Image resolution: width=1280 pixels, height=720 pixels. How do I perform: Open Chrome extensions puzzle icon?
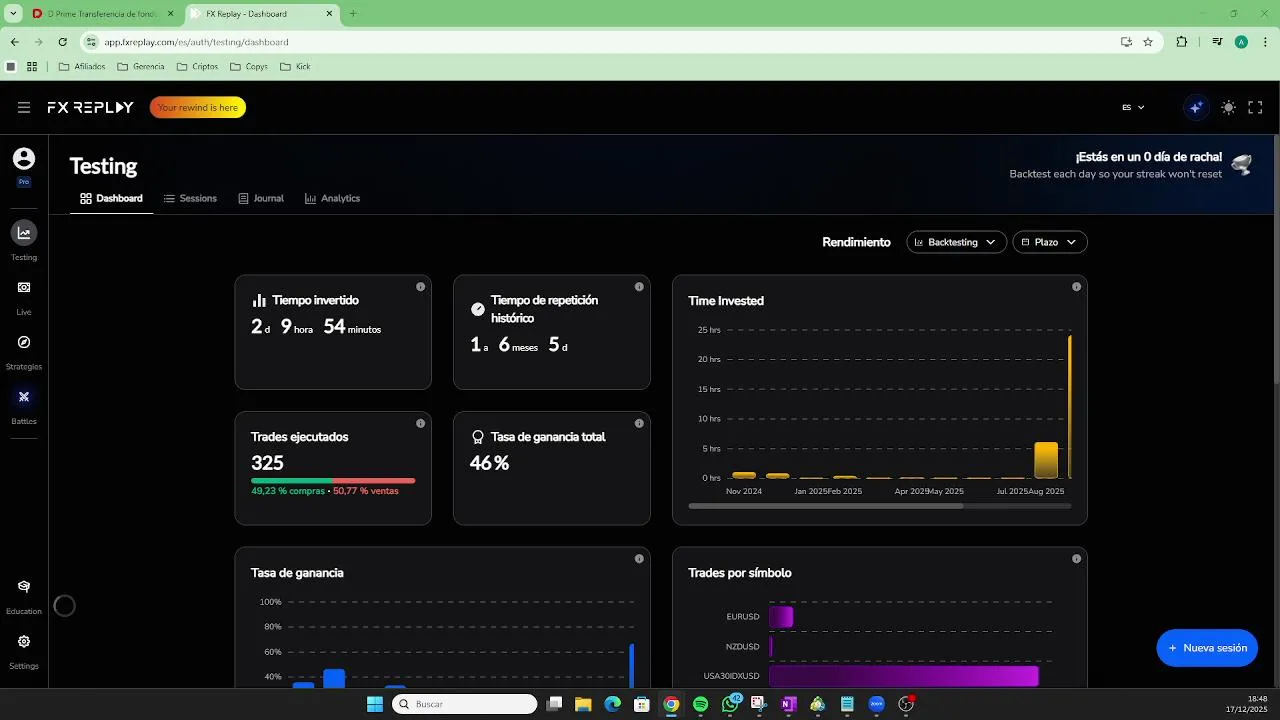pos(1182,42)
